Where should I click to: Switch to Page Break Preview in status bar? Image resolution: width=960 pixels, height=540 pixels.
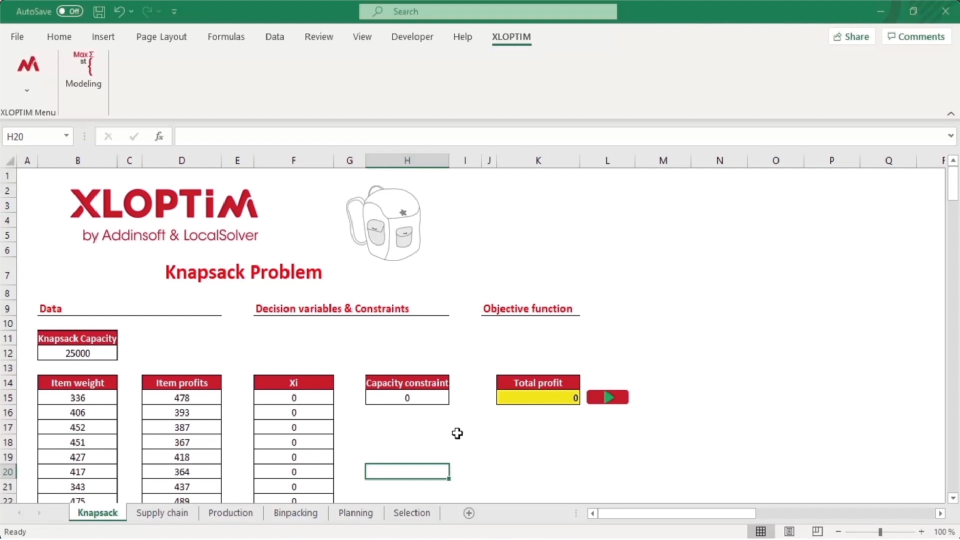click(817, 531)
